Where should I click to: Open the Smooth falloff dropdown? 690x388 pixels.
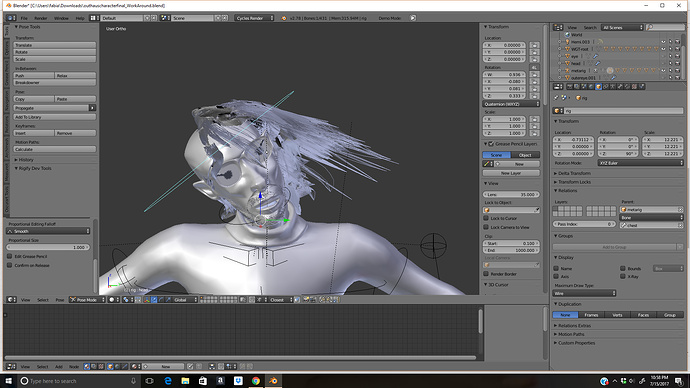pos(48,231)
